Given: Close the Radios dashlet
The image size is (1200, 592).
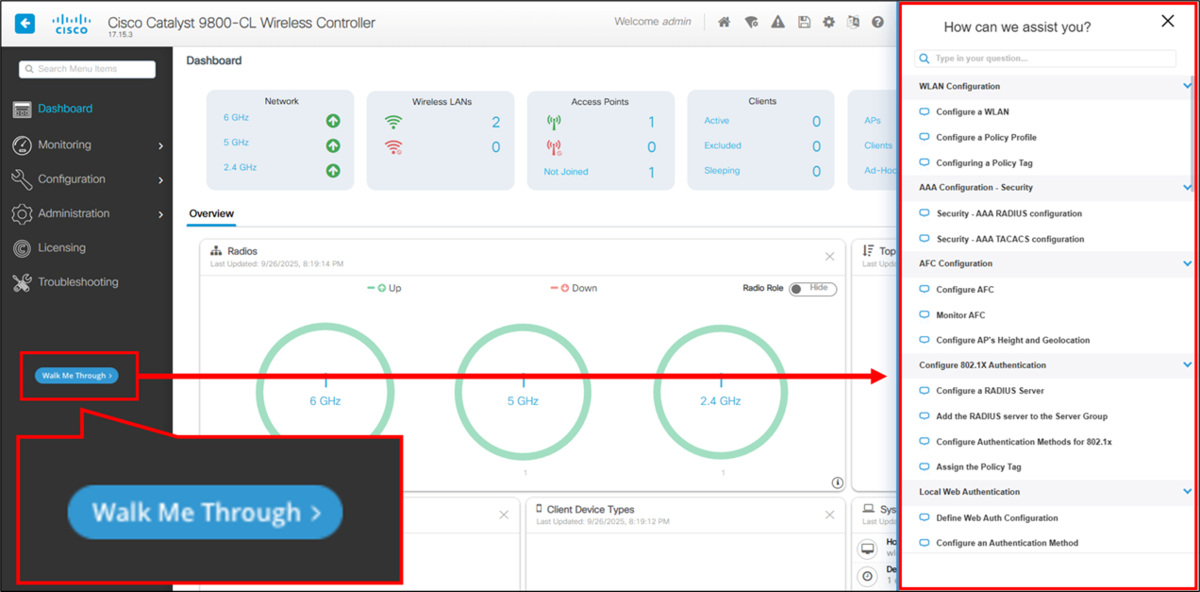Looking at the screenshot, I should coord(829,256).
